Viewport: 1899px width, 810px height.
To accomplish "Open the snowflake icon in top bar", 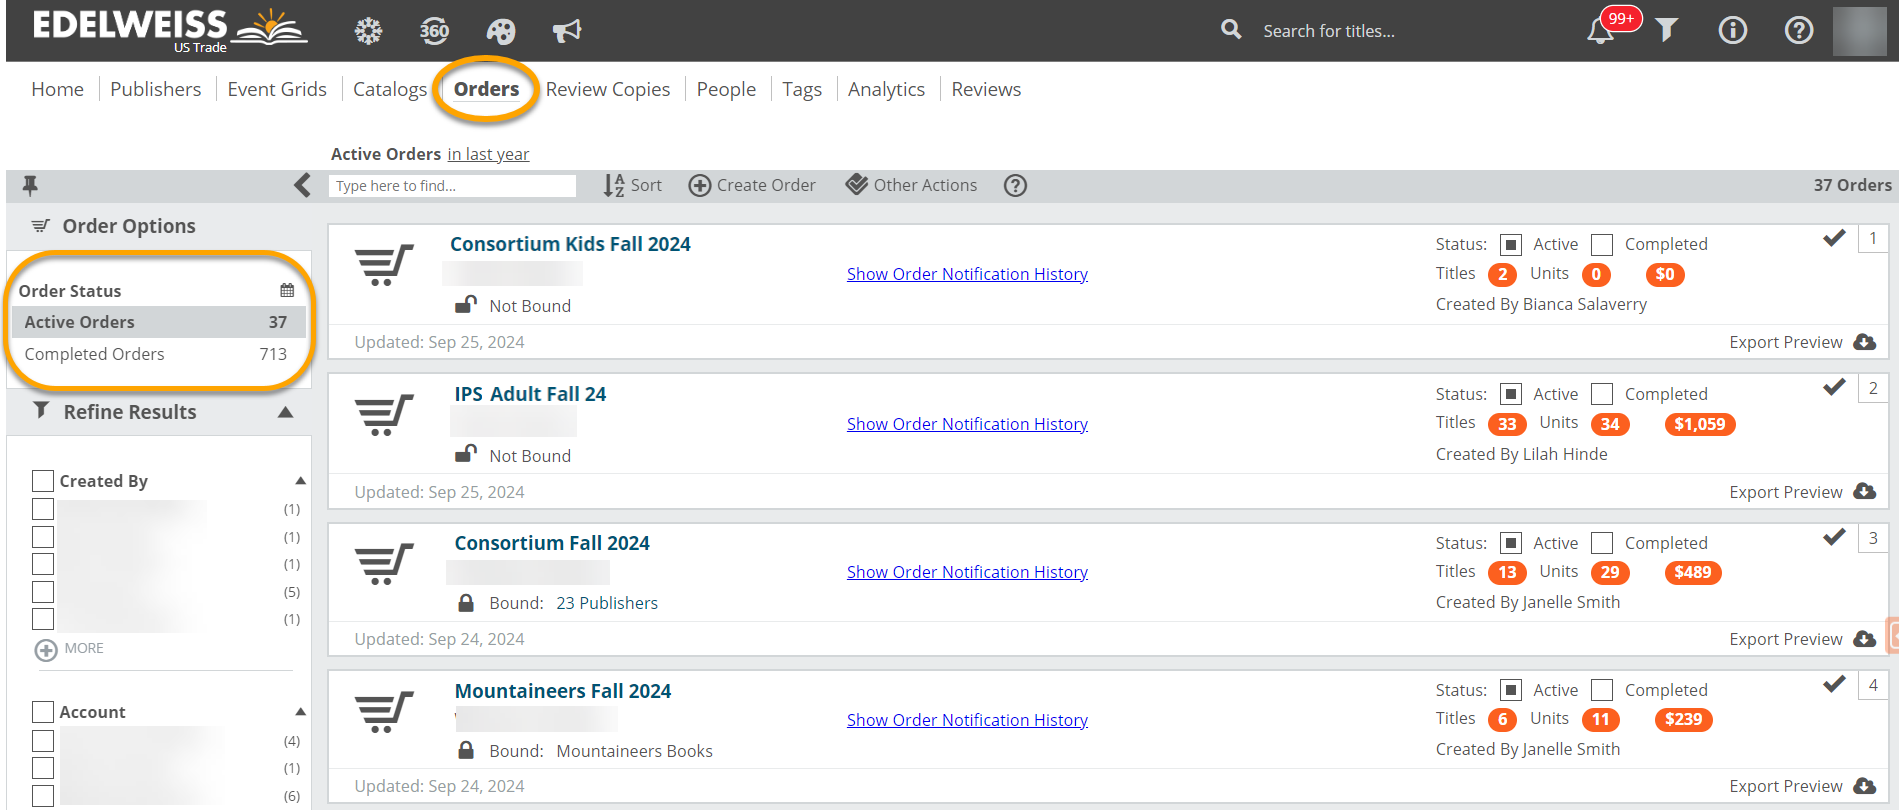I will [369, 31].
